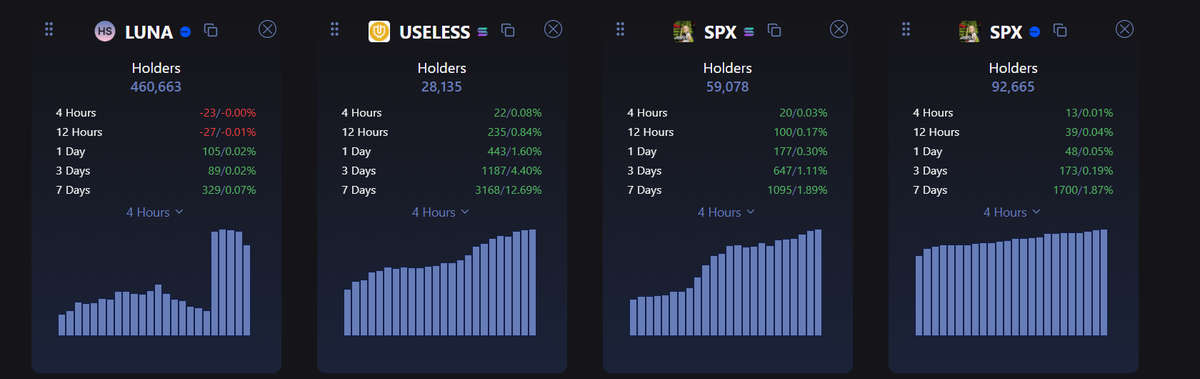Open the 4 Hours interval dropdown on USELESS chart
The image size is (1200, 379).
coord(441,212)
